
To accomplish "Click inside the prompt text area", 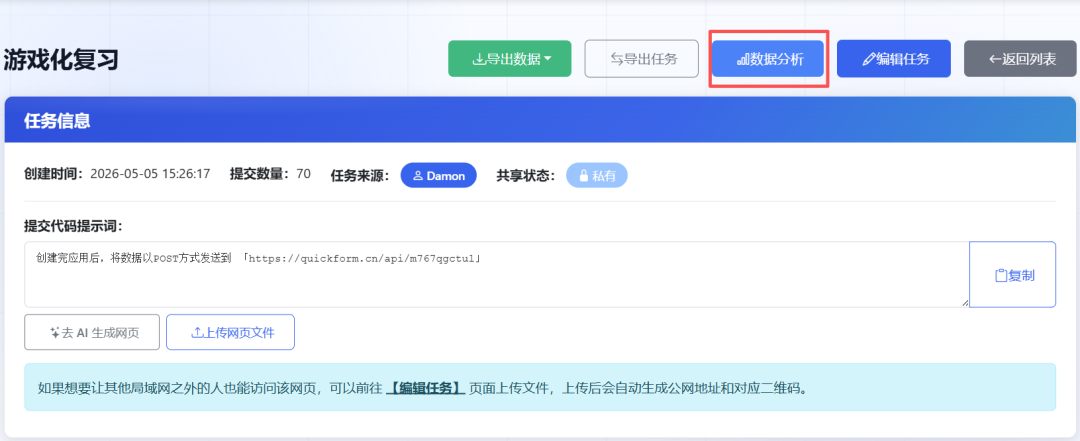I will tap(497, 274).
